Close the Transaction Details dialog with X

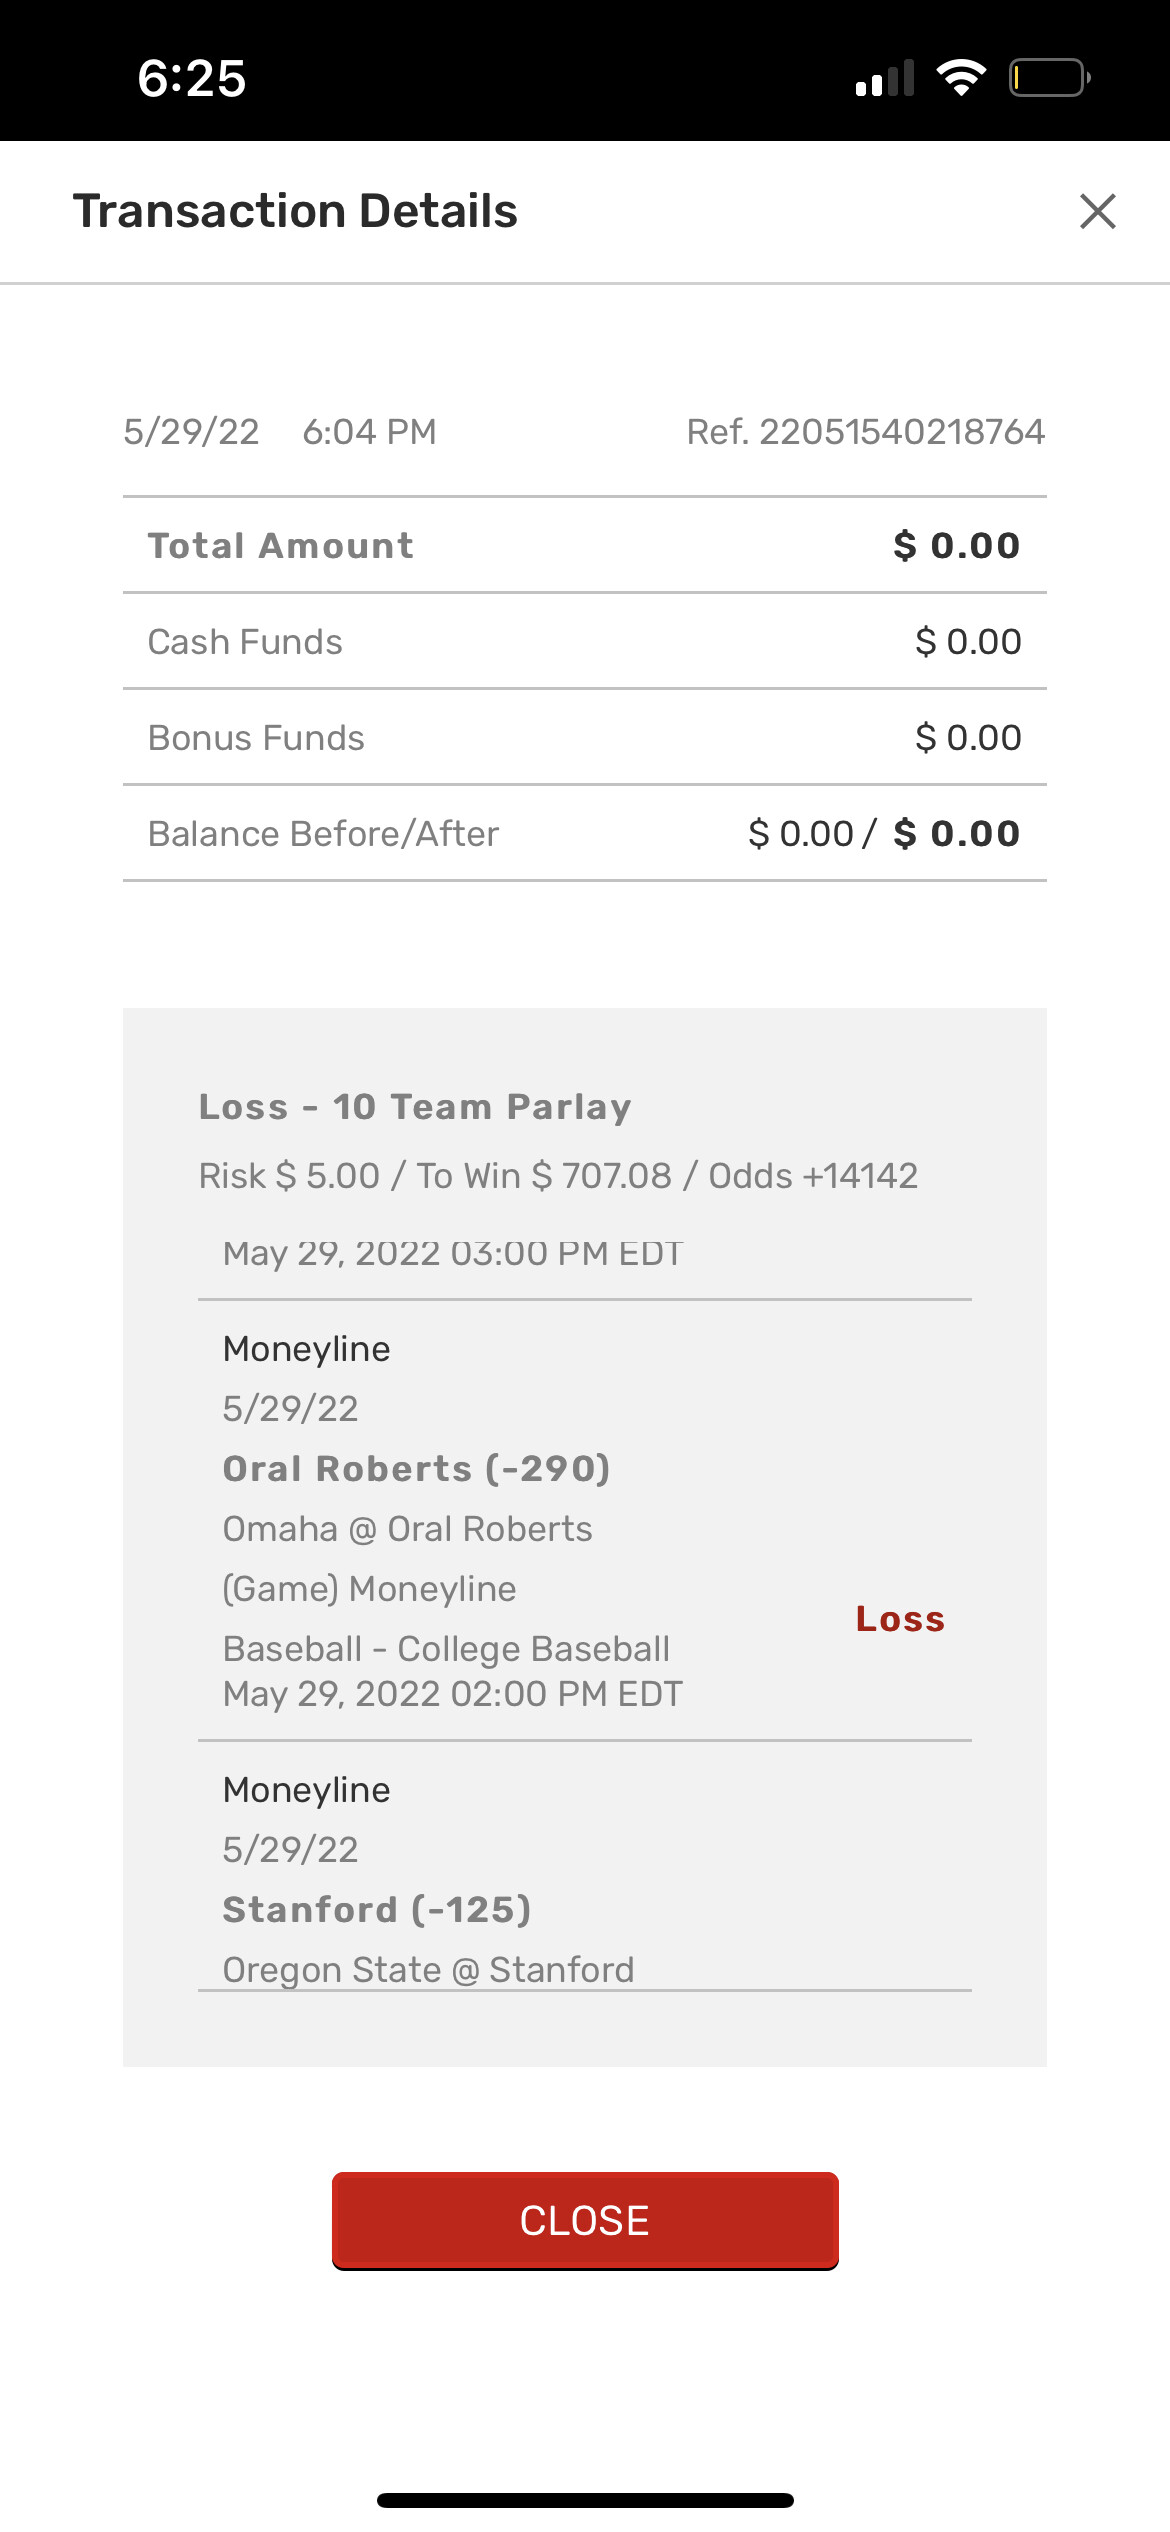point(1097,211)
